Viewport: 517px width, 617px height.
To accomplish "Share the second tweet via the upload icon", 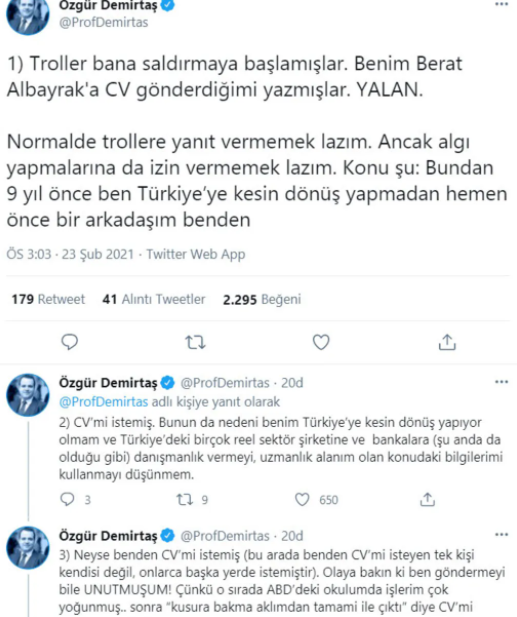I will pyautogui.click(x=427, y=499).
